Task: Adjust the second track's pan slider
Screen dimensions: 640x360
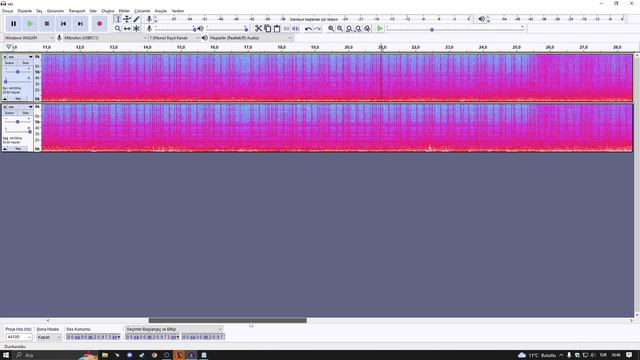Action: (18, 131)
